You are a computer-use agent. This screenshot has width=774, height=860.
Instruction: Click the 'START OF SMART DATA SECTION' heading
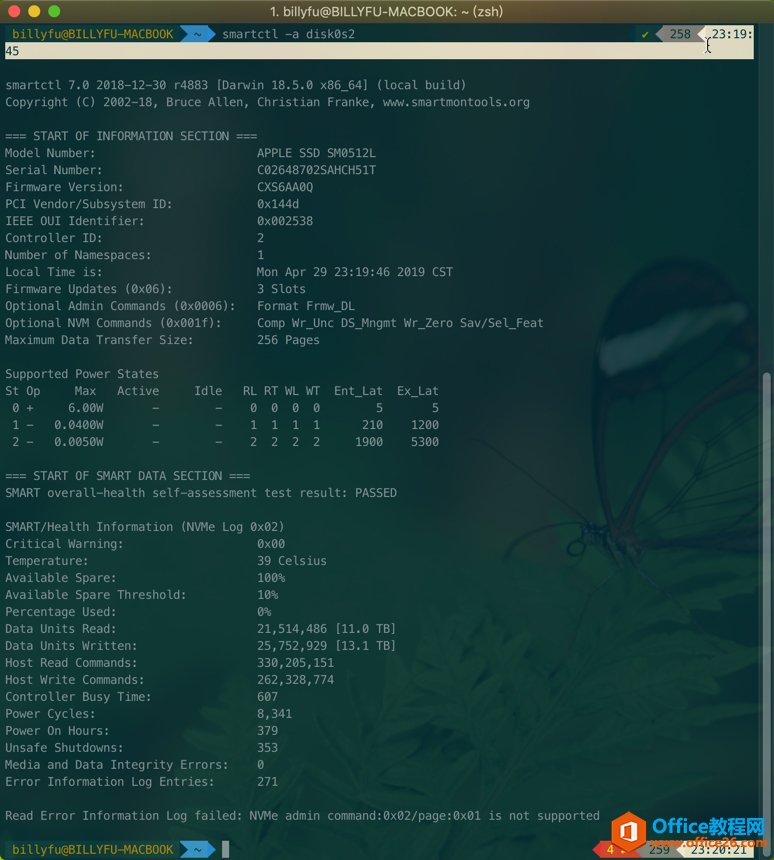pos(128,476)
